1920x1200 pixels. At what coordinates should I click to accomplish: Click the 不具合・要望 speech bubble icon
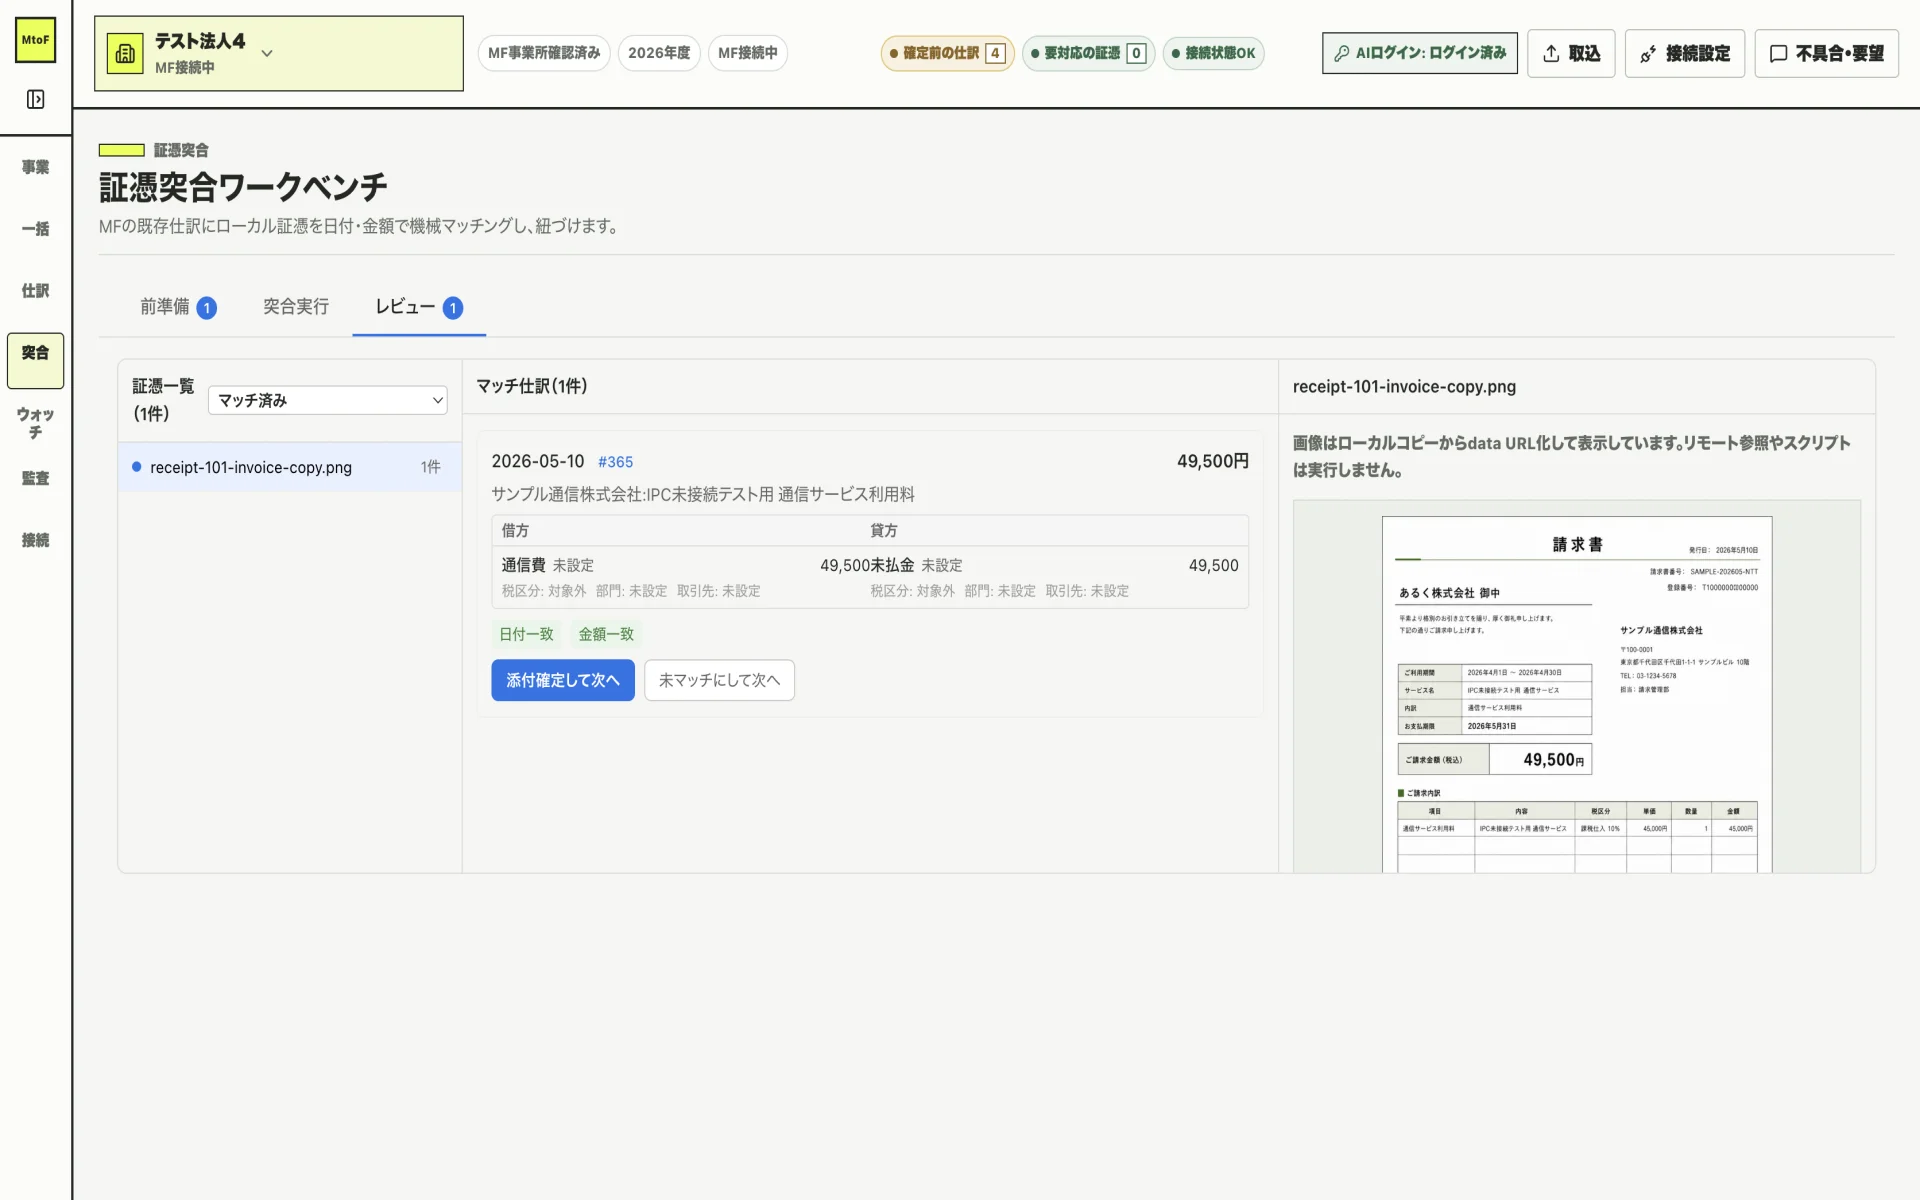pos(1778,53)
